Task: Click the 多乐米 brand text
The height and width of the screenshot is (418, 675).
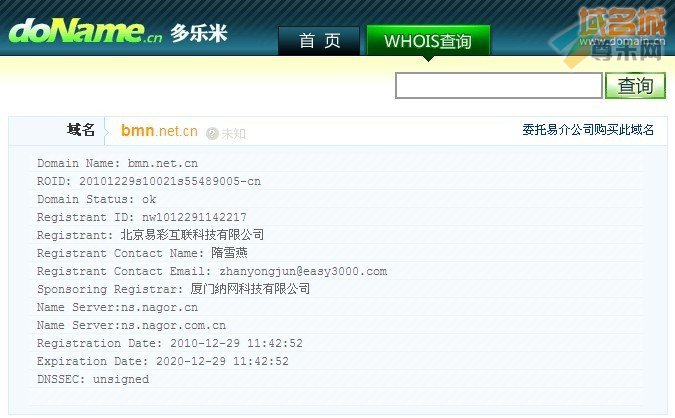Action: [x=199, y=33]
